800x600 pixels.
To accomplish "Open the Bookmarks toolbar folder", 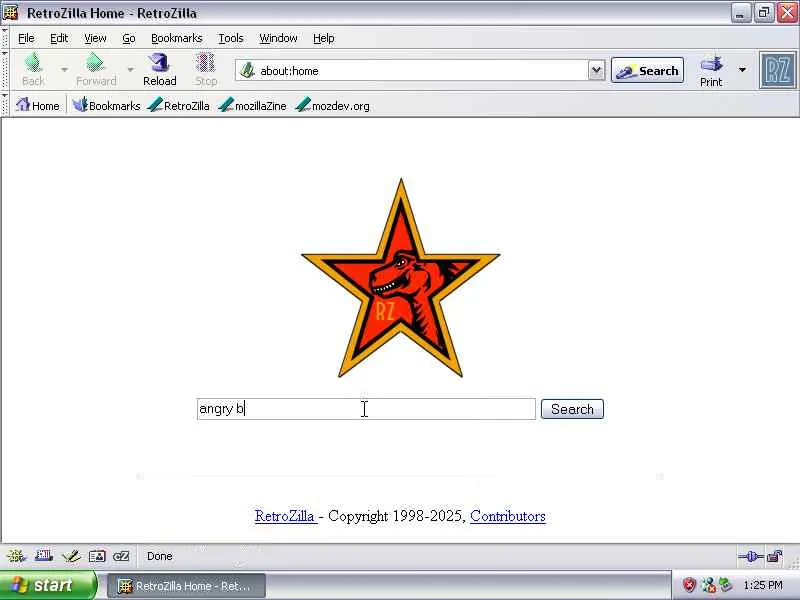I will click(106, 106).
